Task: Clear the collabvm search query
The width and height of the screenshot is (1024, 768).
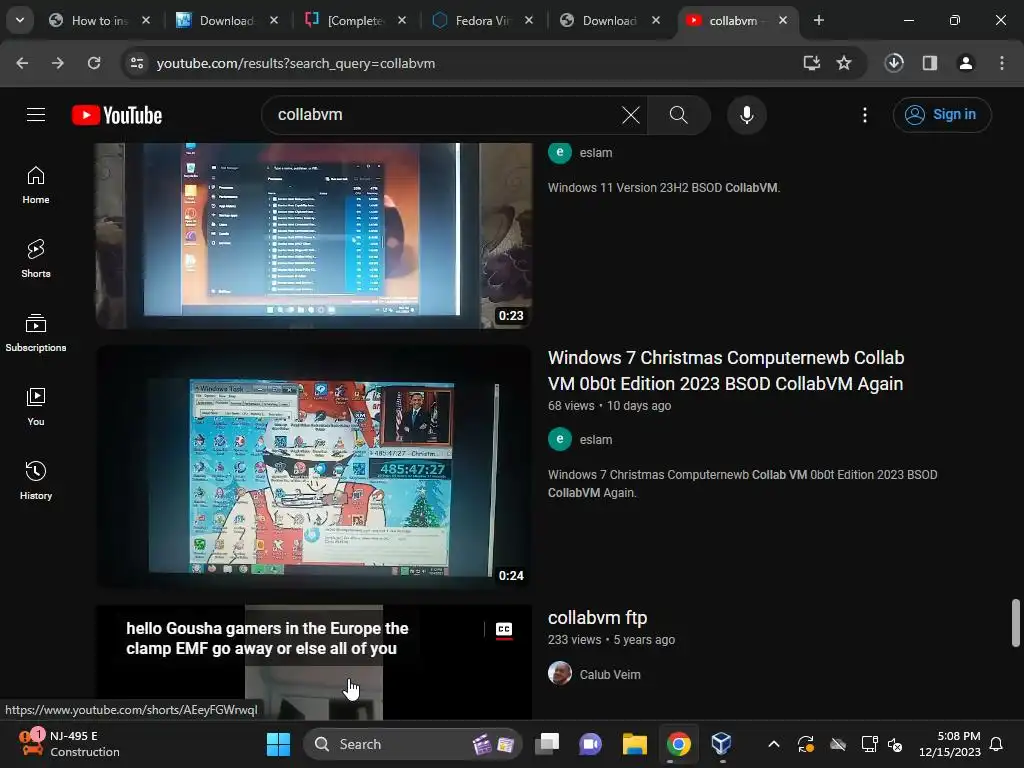Action: pos(630,115)
